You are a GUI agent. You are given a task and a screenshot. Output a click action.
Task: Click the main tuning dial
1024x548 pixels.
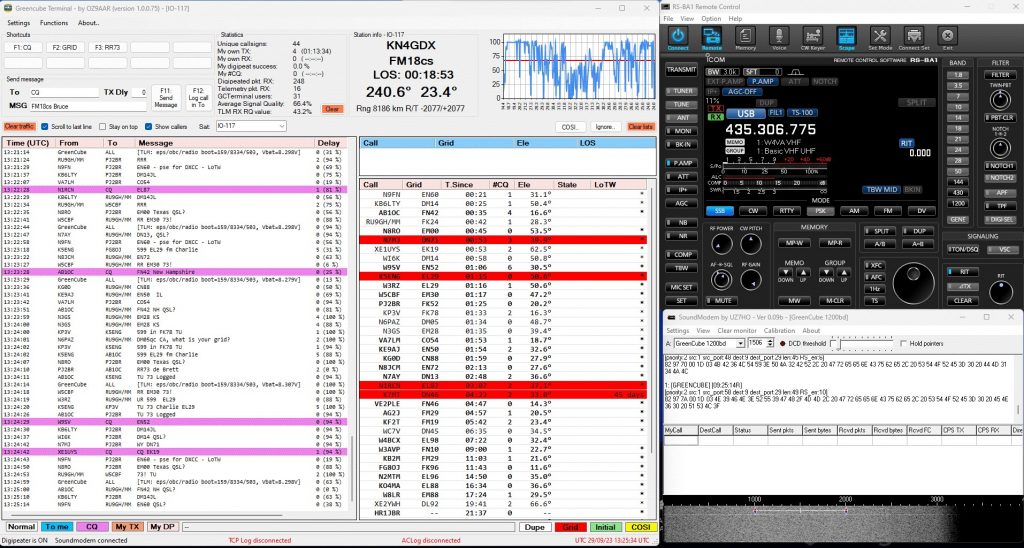click(913, 282)
